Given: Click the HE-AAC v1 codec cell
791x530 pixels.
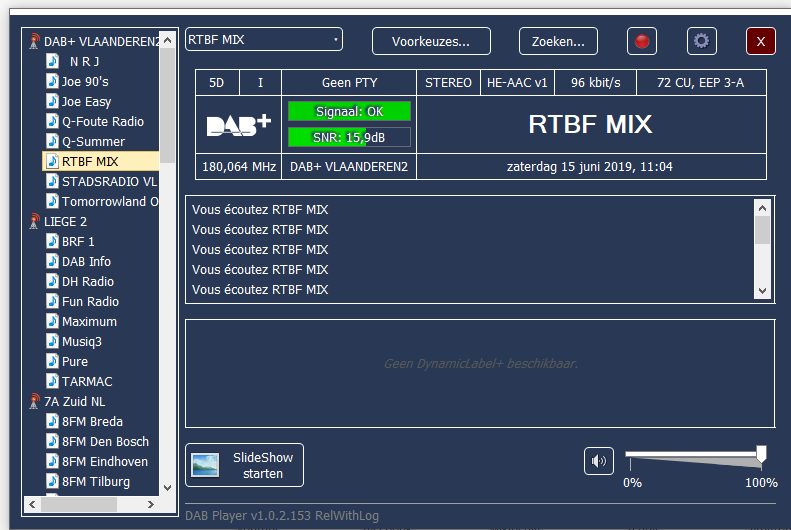Looking at the screenshot, I should [517, 83].
